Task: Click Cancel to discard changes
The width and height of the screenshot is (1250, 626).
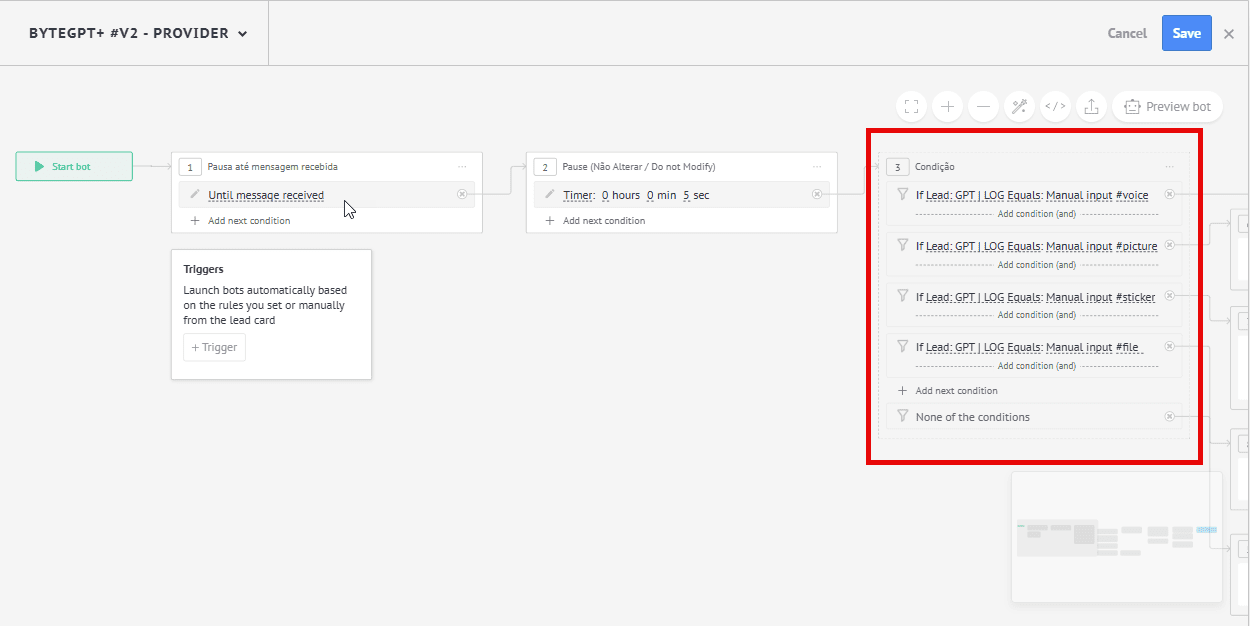Action: coord(1127,33)
